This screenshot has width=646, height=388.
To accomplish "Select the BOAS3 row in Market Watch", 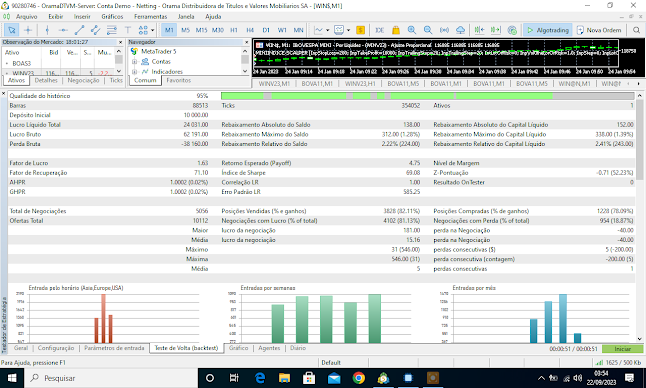I will [x=58, y=63].
